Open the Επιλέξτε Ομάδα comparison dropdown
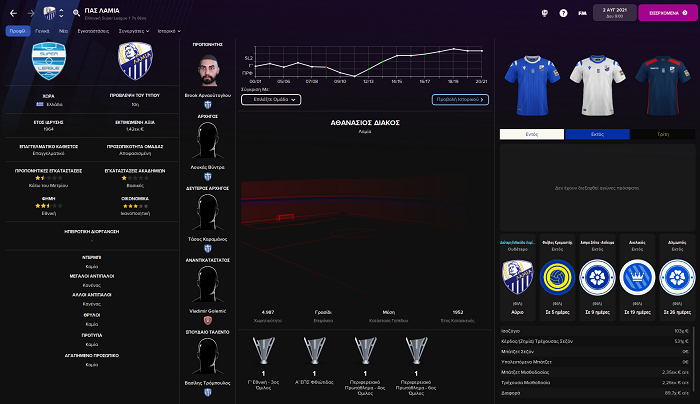This screenshot has width=700, height=404. point(271,100)
